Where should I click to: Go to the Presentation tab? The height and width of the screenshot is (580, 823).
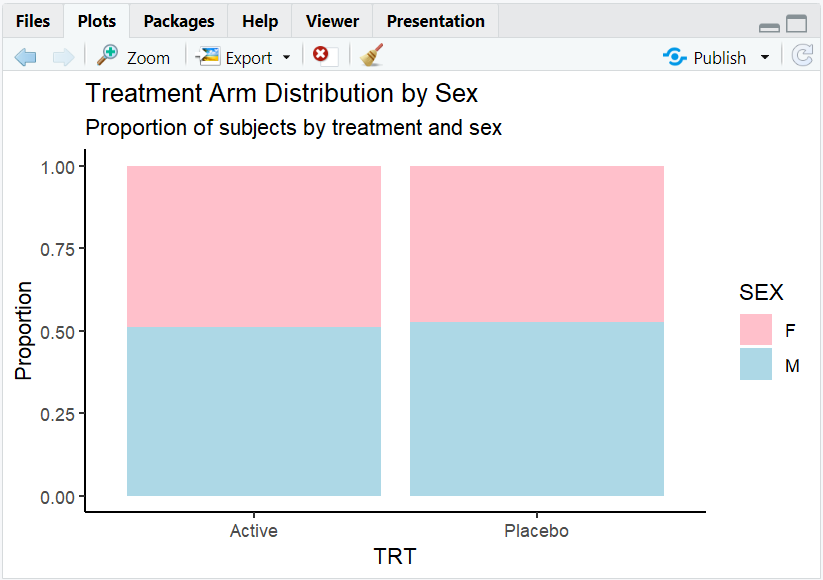tap(435, 20)
